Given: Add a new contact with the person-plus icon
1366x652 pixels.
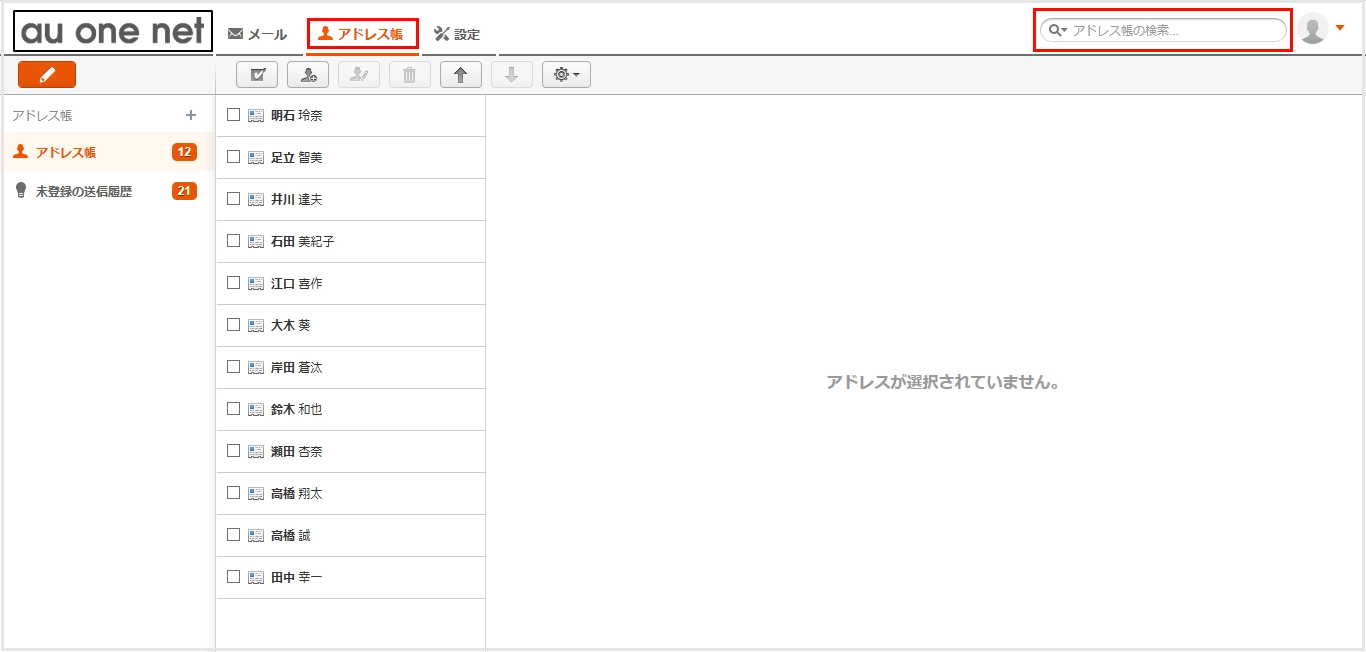Looking at the screenshot, I should (308, 74).
